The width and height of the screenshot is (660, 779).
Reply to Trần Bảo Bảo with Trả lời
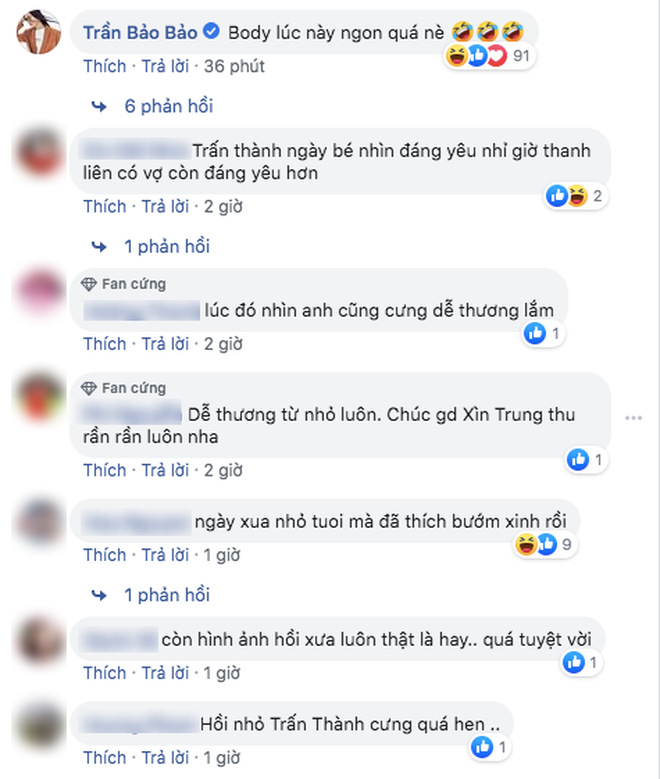pos(165,66)
